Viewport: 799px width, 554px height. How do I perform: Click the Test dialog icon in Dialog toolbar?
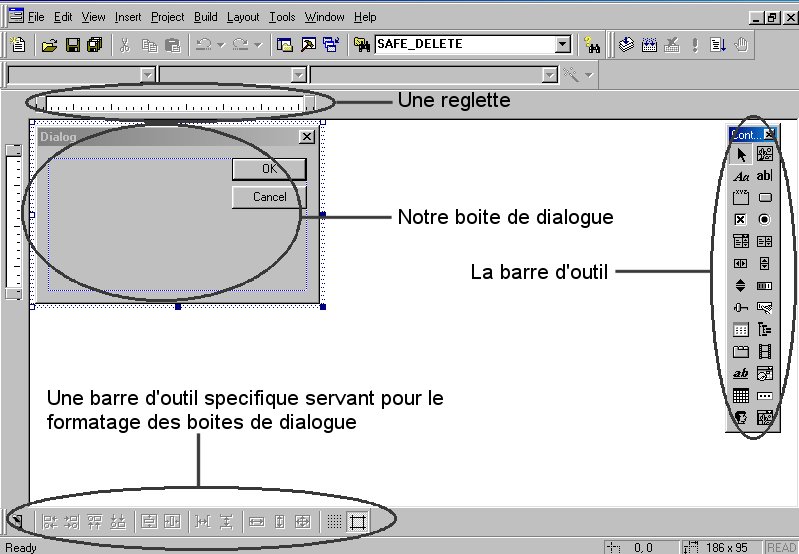point(18,521)
